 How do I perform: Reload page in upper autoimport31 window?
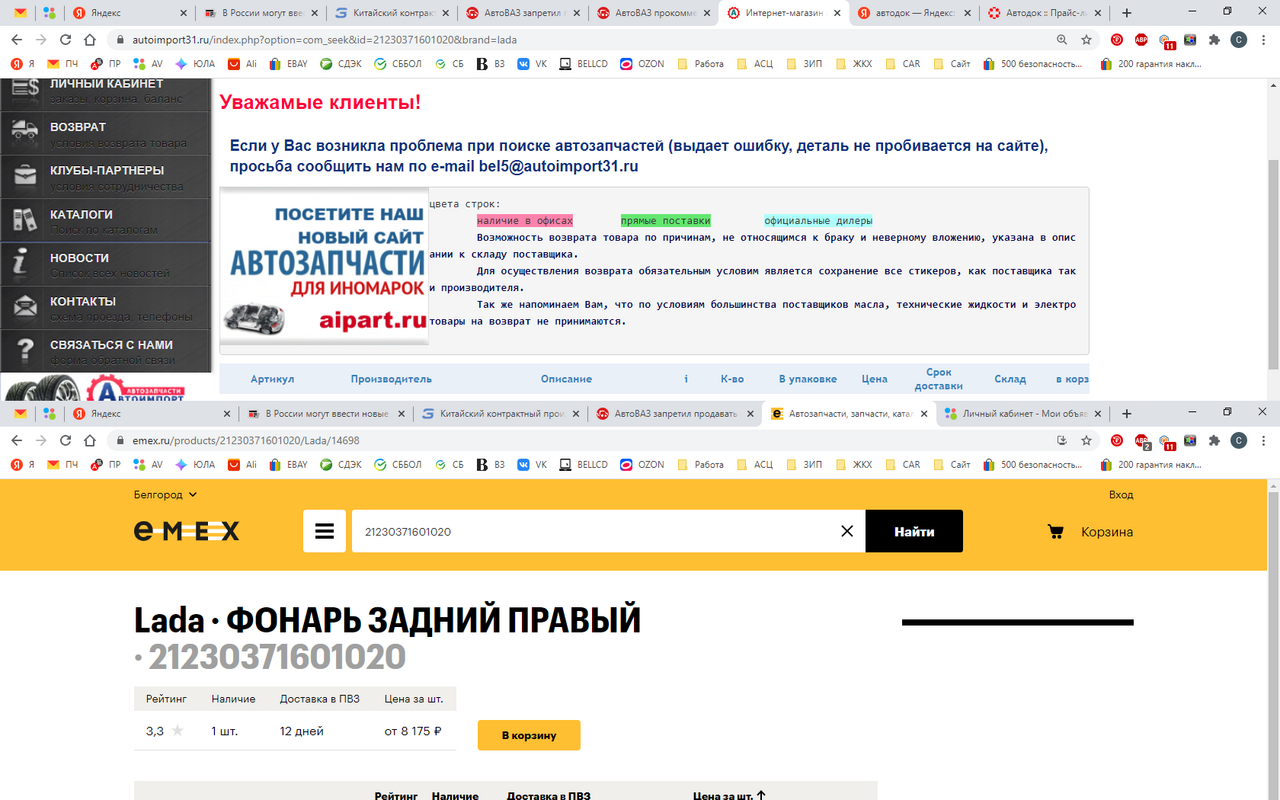pos(65,40)
